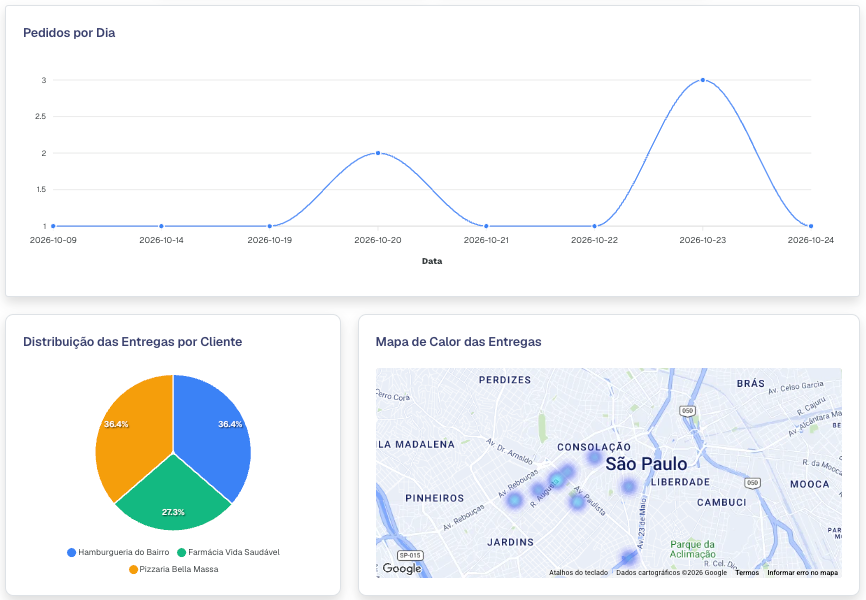Toggle Farmácia Vida Saudável legend item
The height and width of the screenshot is (600, 866).
[228, 552]
